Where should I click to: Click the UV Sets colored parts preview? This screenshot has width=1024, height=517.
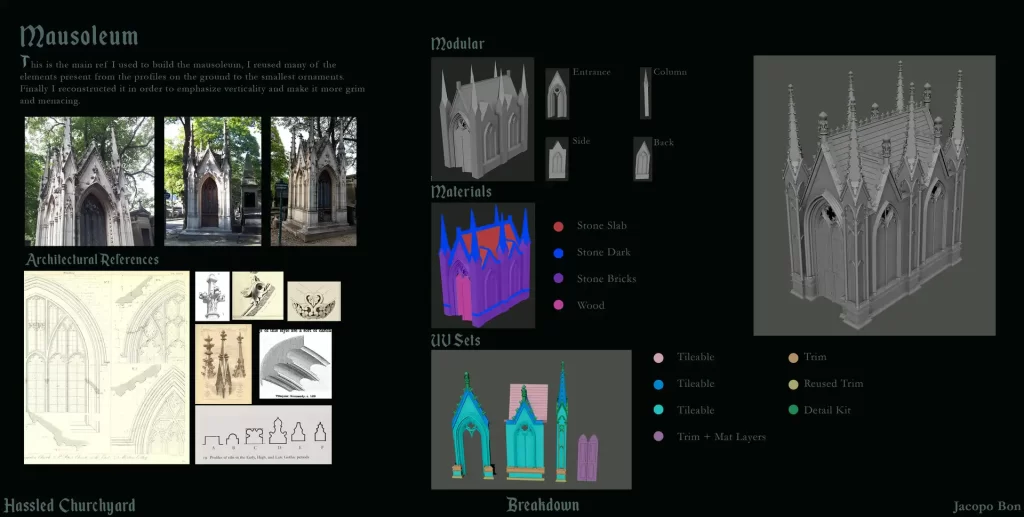(531, 419)
